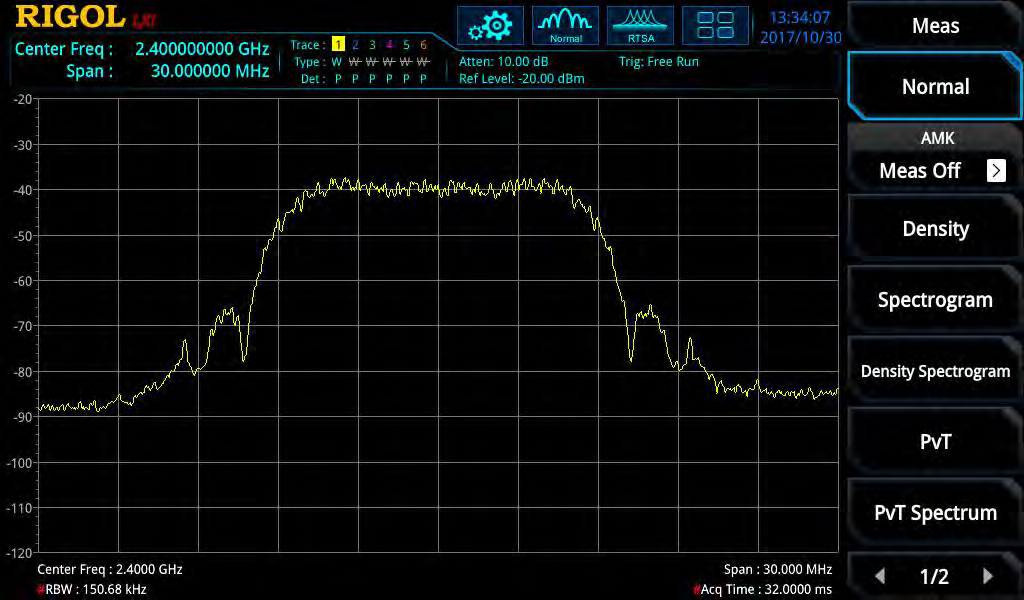Expand the AMK Meas Off submenu arrow
Image resolution: width=1024 pixels, height=600 pixels.
coord(996,170)
